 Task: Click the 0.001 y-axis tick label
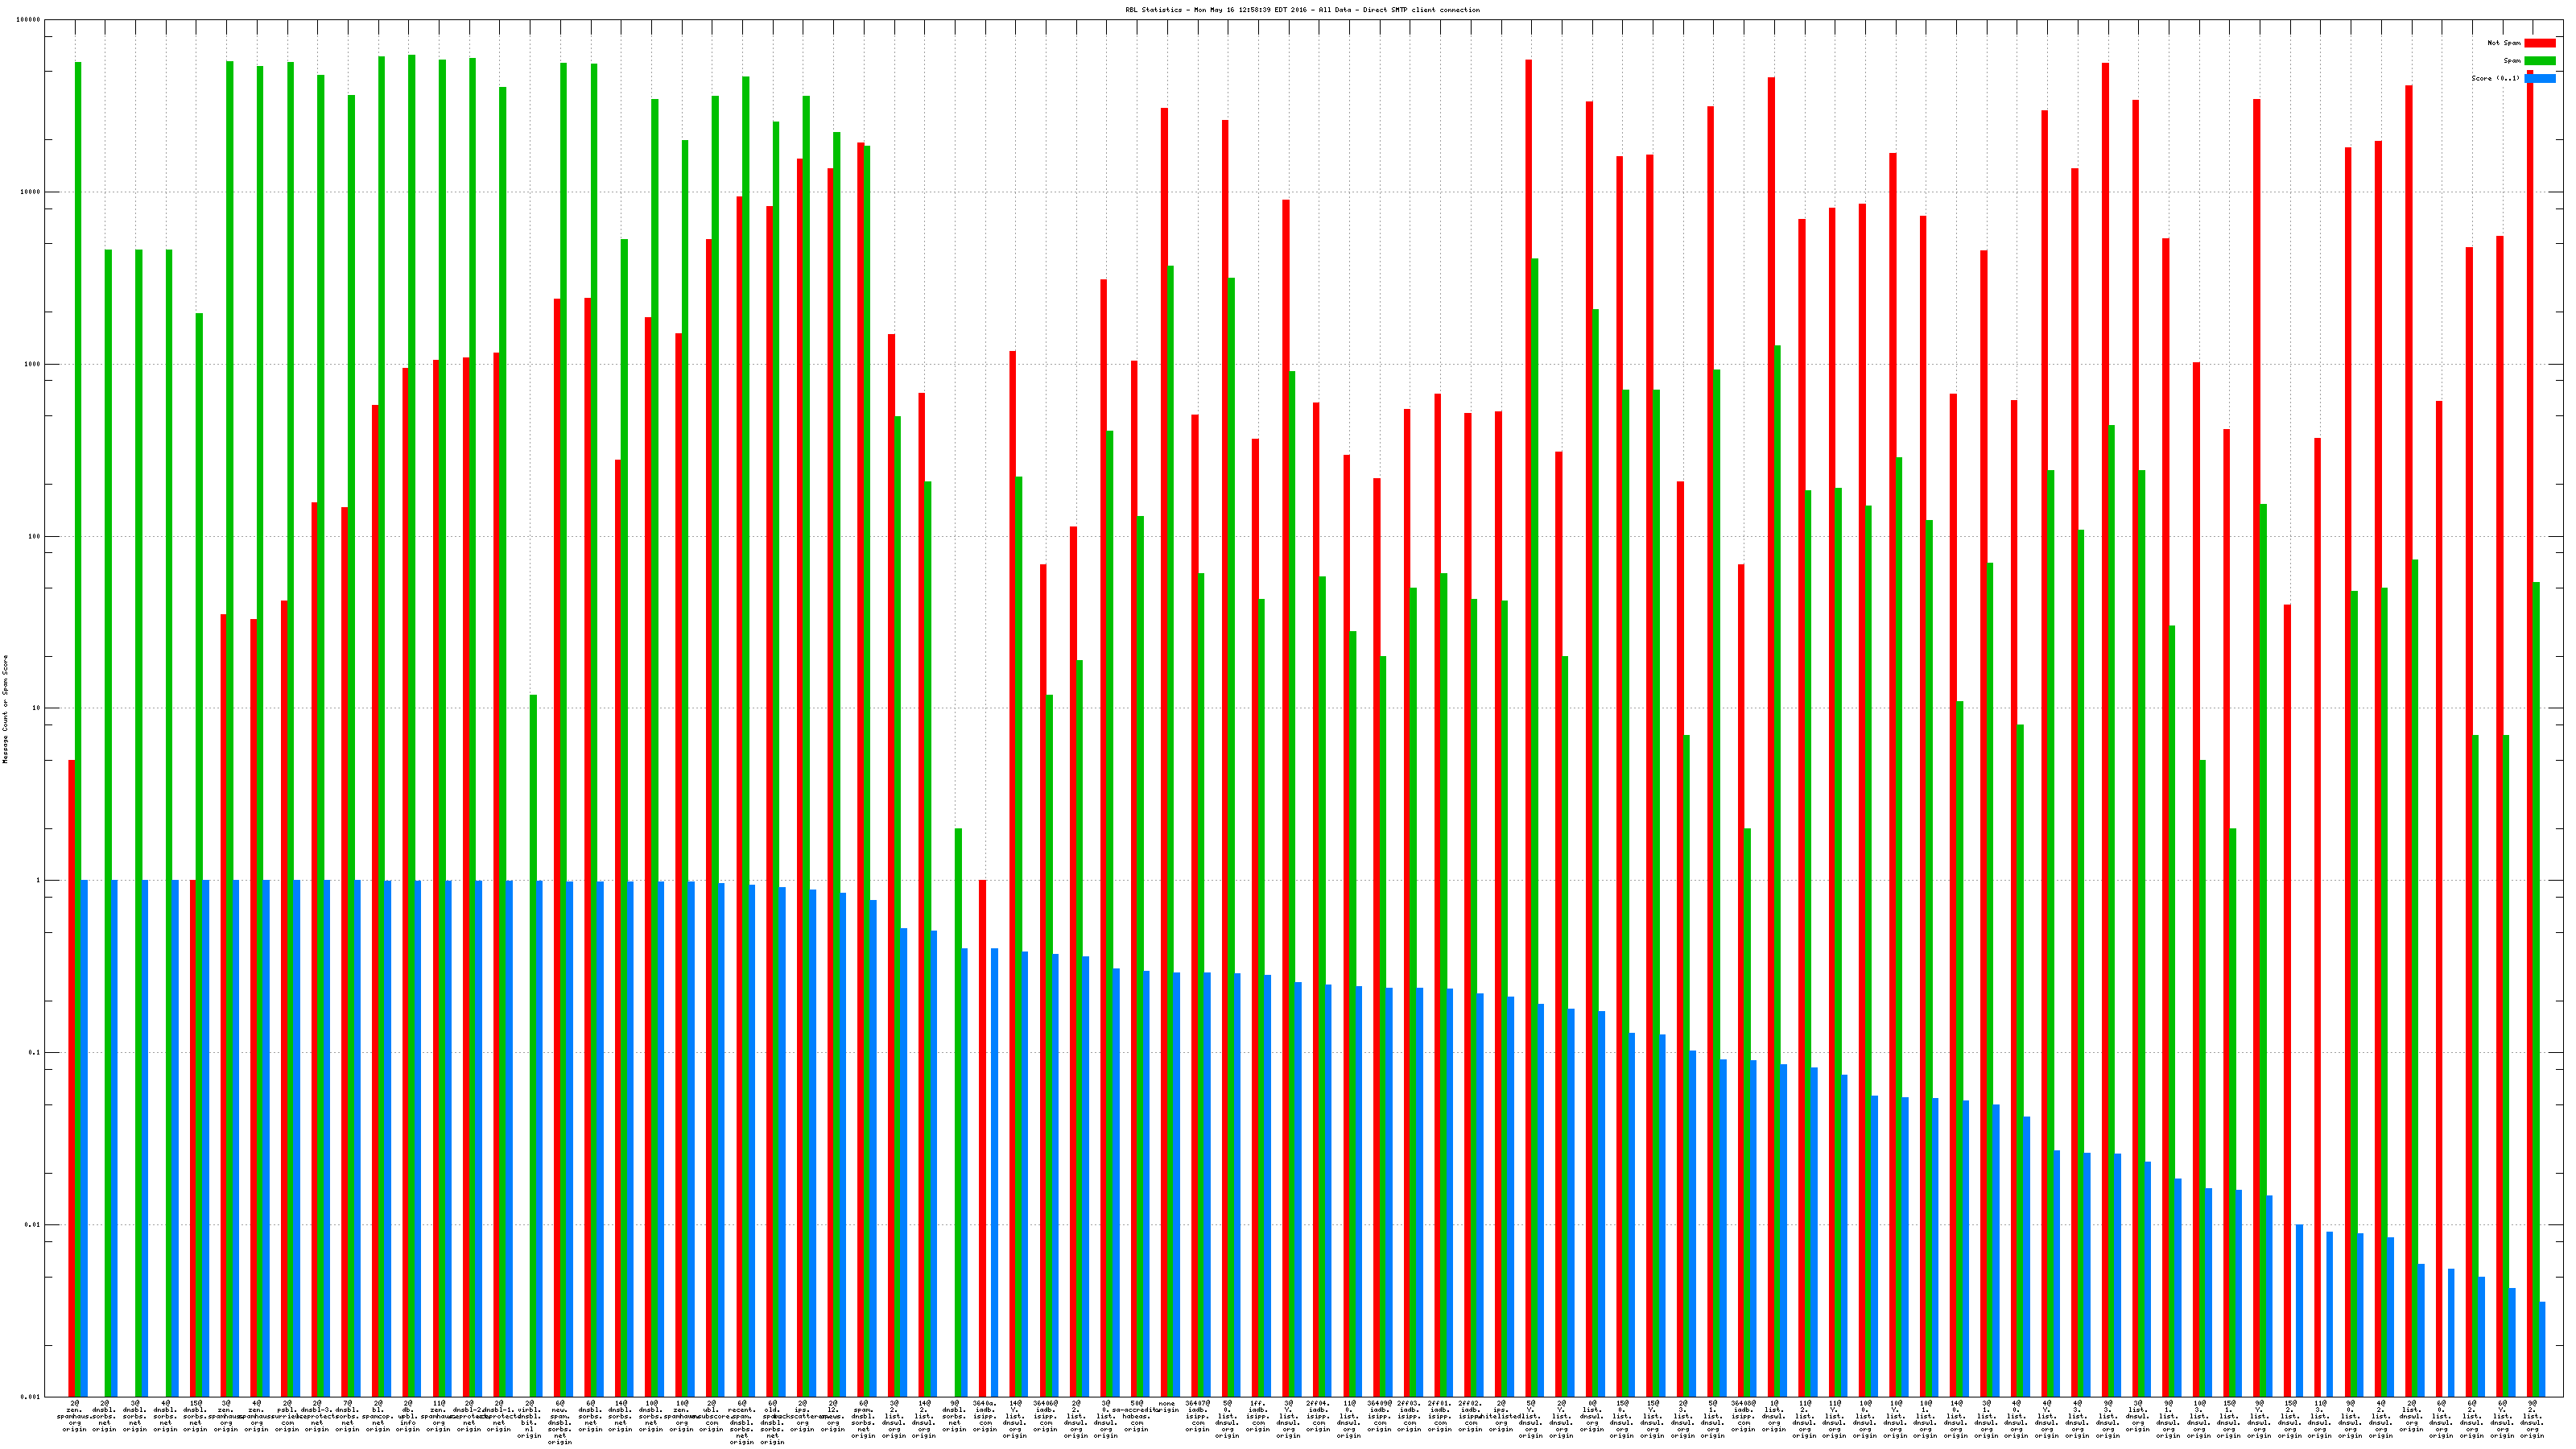point(31,1397)
